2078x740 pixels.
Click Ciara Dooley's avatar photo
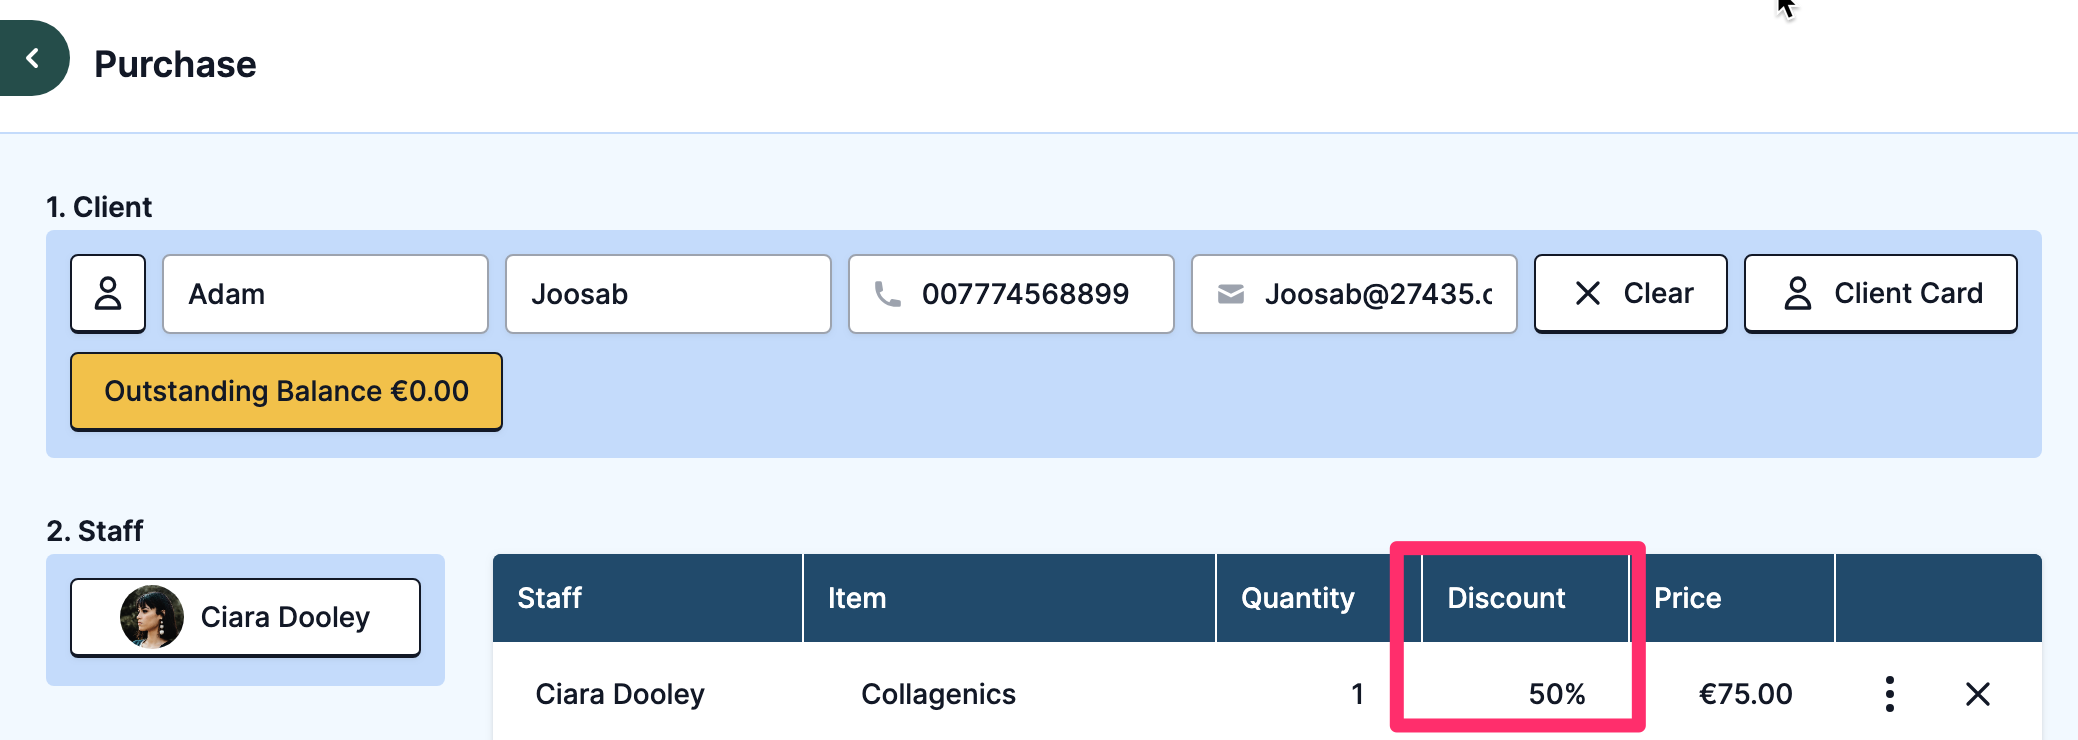click(x=152, y=617)
